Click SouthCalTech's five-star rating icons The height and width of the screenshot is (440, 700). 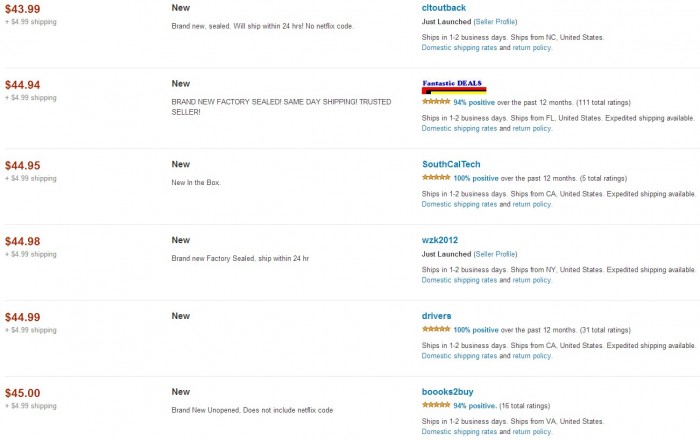(436, 178)
